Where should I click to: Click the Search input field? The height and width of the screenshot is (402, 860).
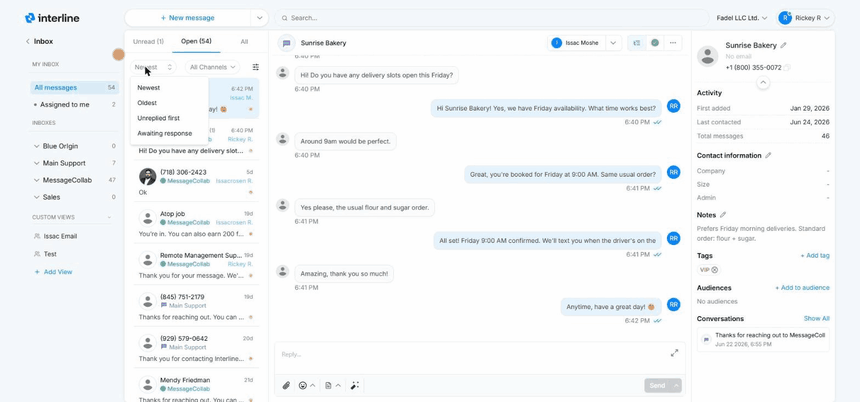[491, 18]
